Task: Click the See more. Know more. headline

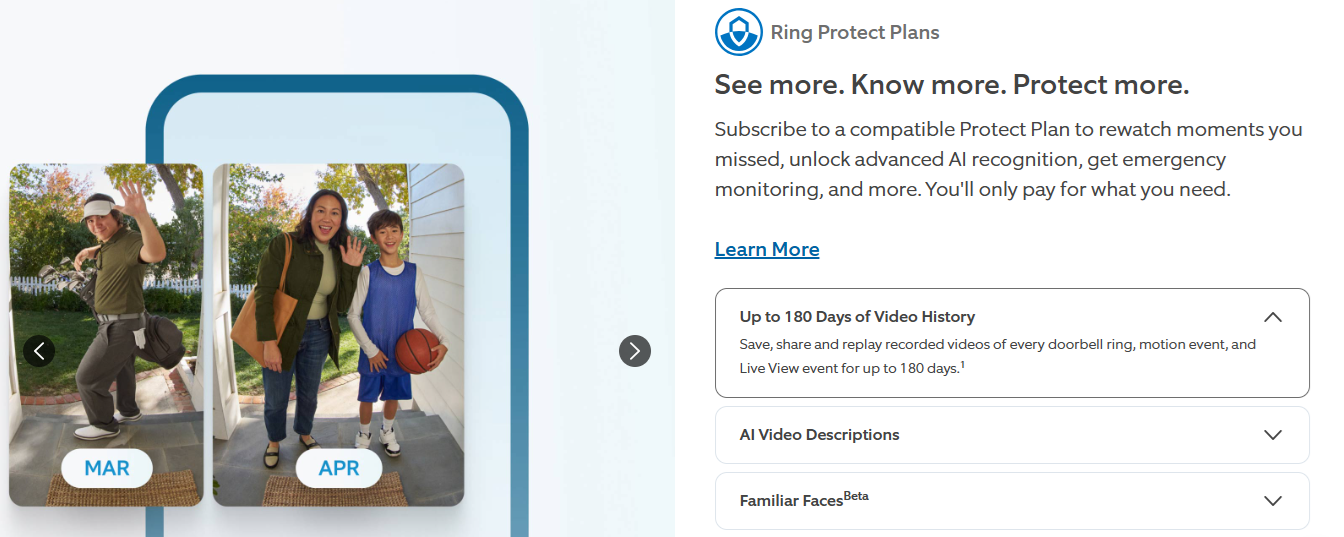Action: click(x=951, y=85)
